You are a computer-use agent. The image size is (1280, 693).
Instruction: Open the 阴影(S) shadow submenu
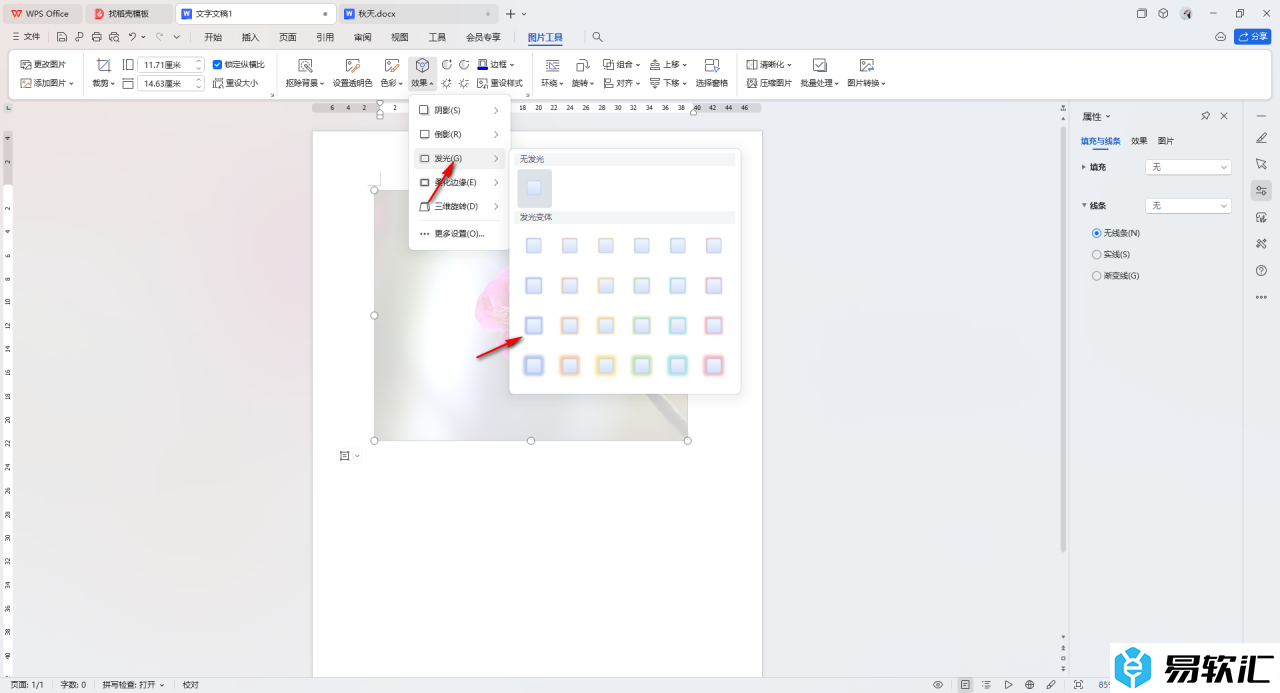[460, 110]
